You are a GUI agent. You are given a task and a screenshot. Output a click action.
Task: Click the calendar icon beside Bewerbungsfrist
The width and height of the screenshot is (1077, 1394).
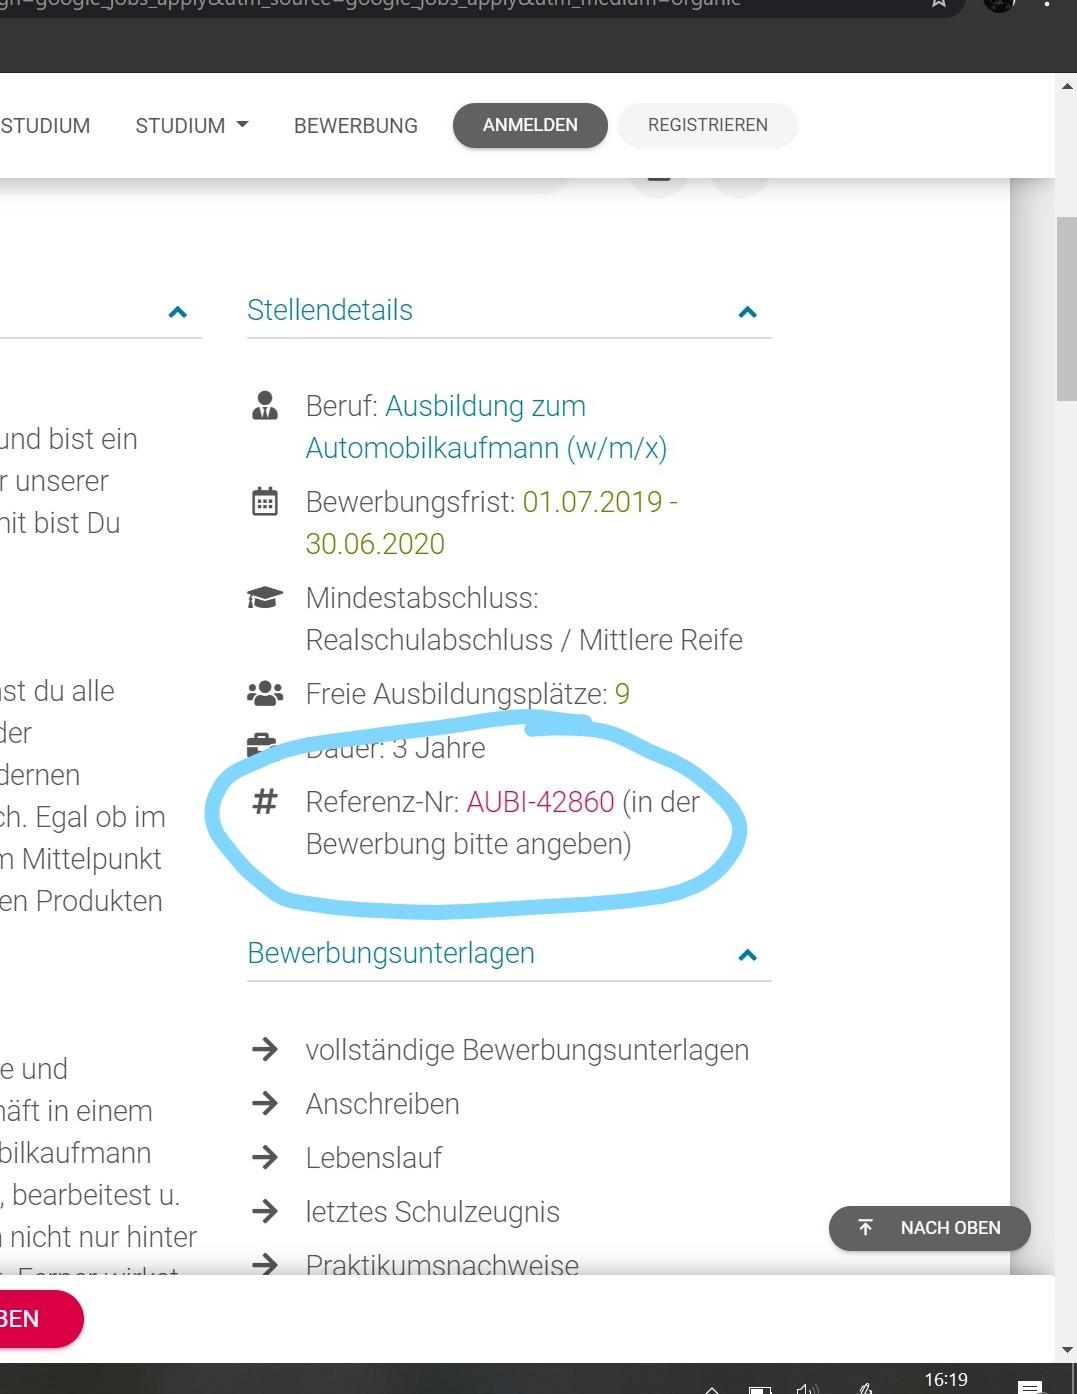pyautogui.click(x=265, y=502)
